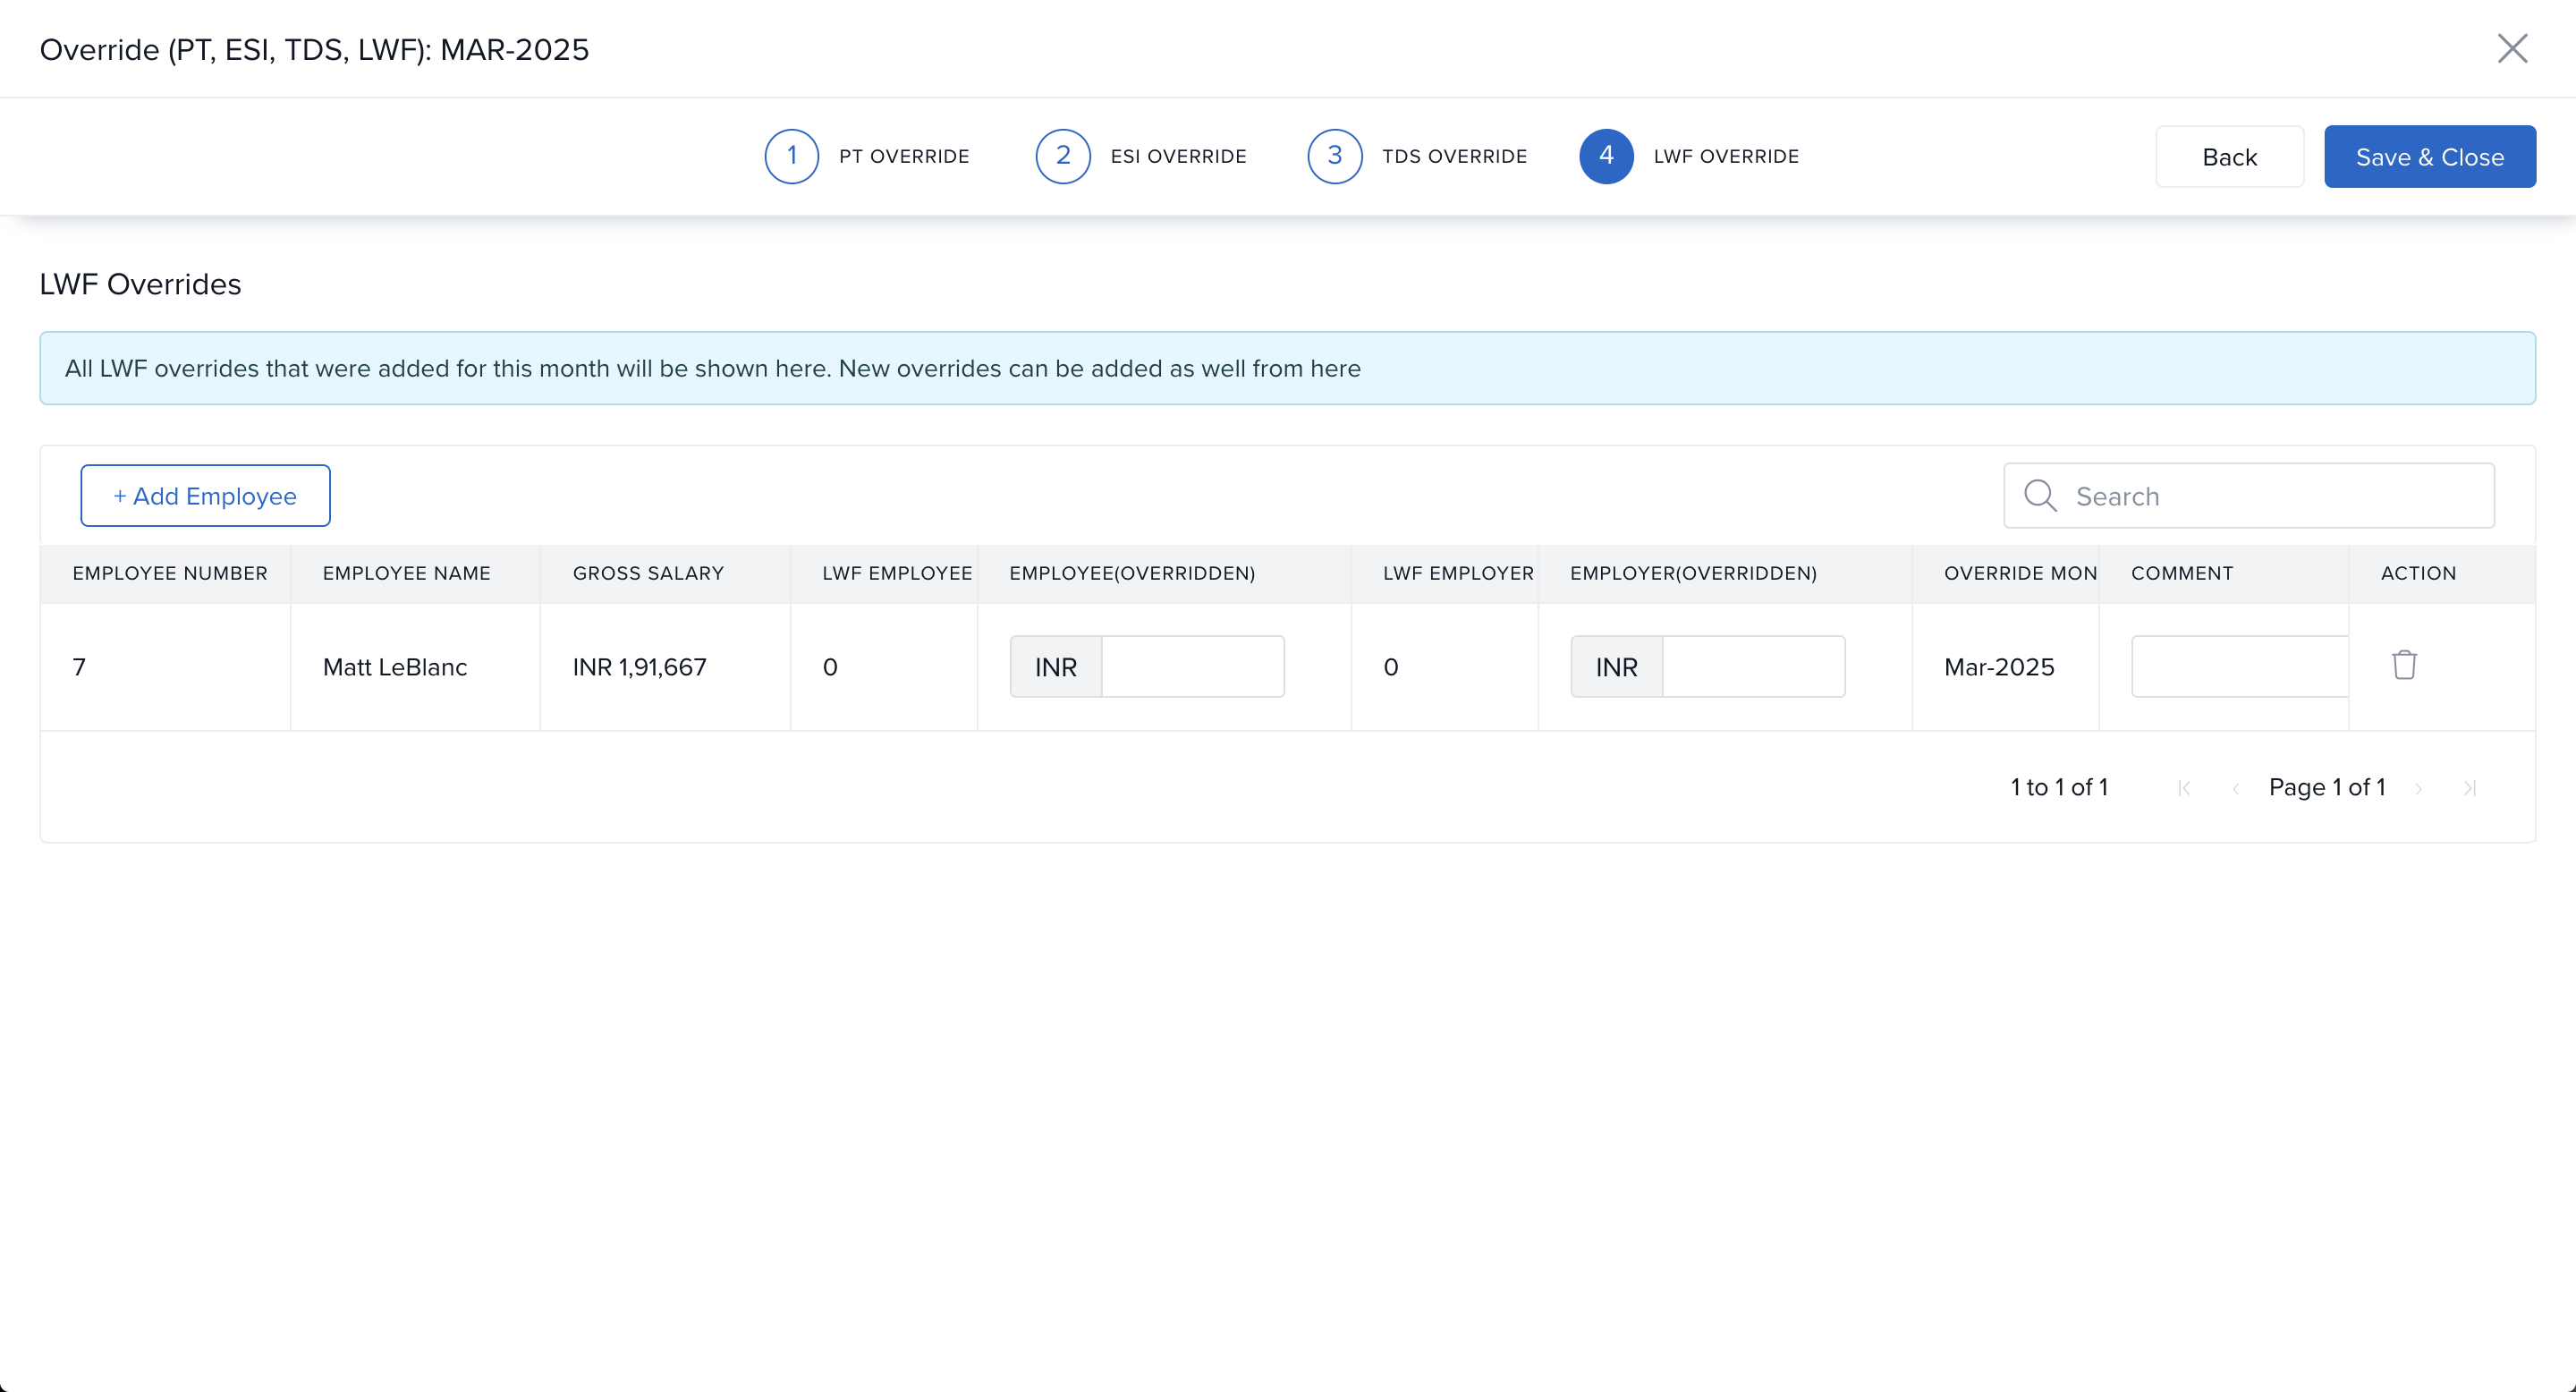Viewport: 2576px width, 1392px height.
Task: Go to previous page arrow
Action: pyautogui.click(x=2235, y=788)
